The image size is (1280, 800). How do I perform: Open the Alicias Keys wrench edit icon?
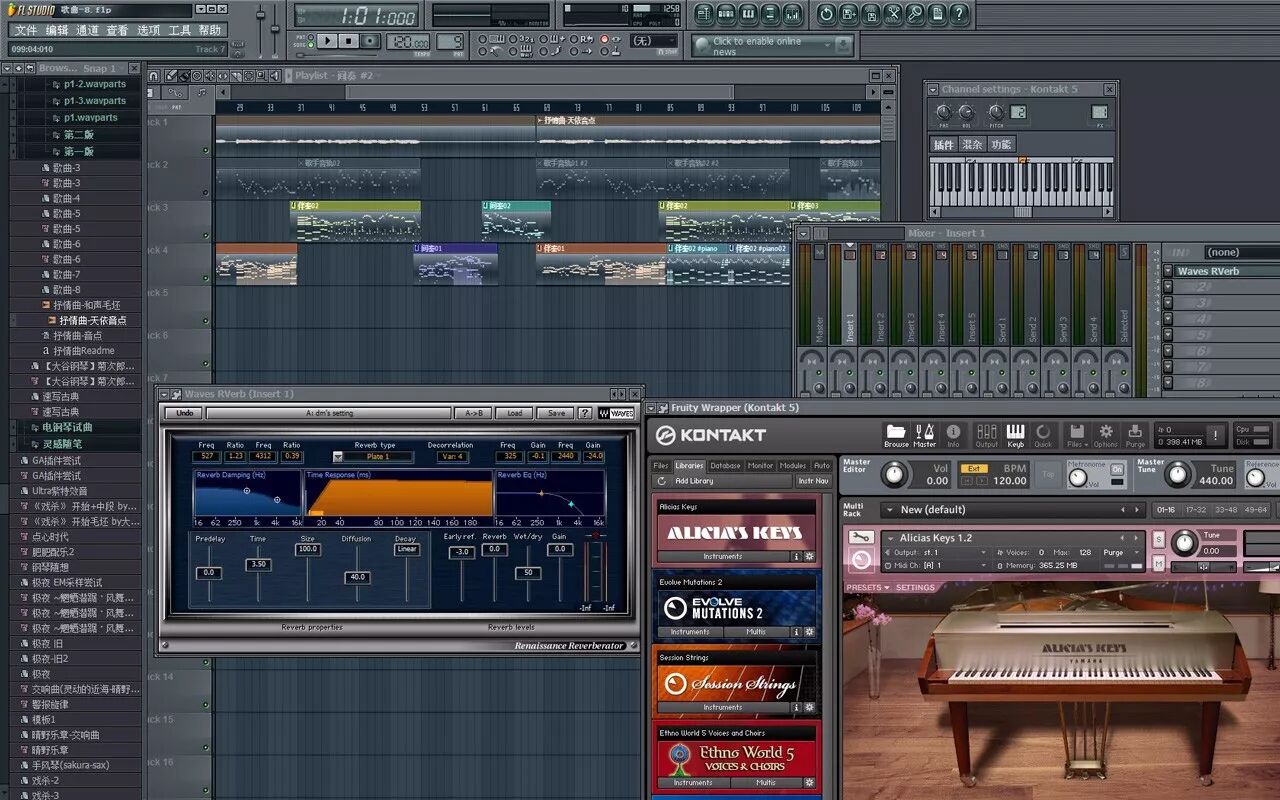[x=860, y=537]
